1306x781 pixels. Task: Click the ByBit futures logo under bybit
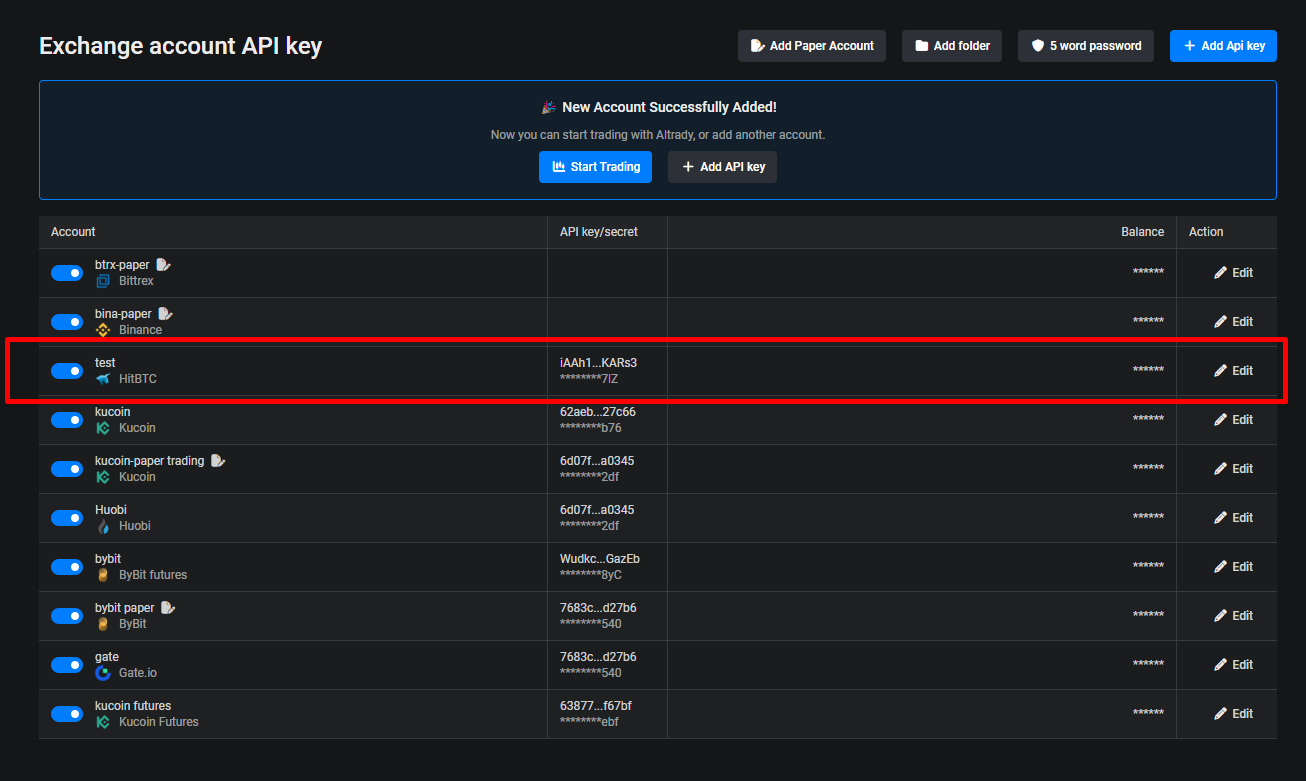pyautogui.click(x=102, y=575)
